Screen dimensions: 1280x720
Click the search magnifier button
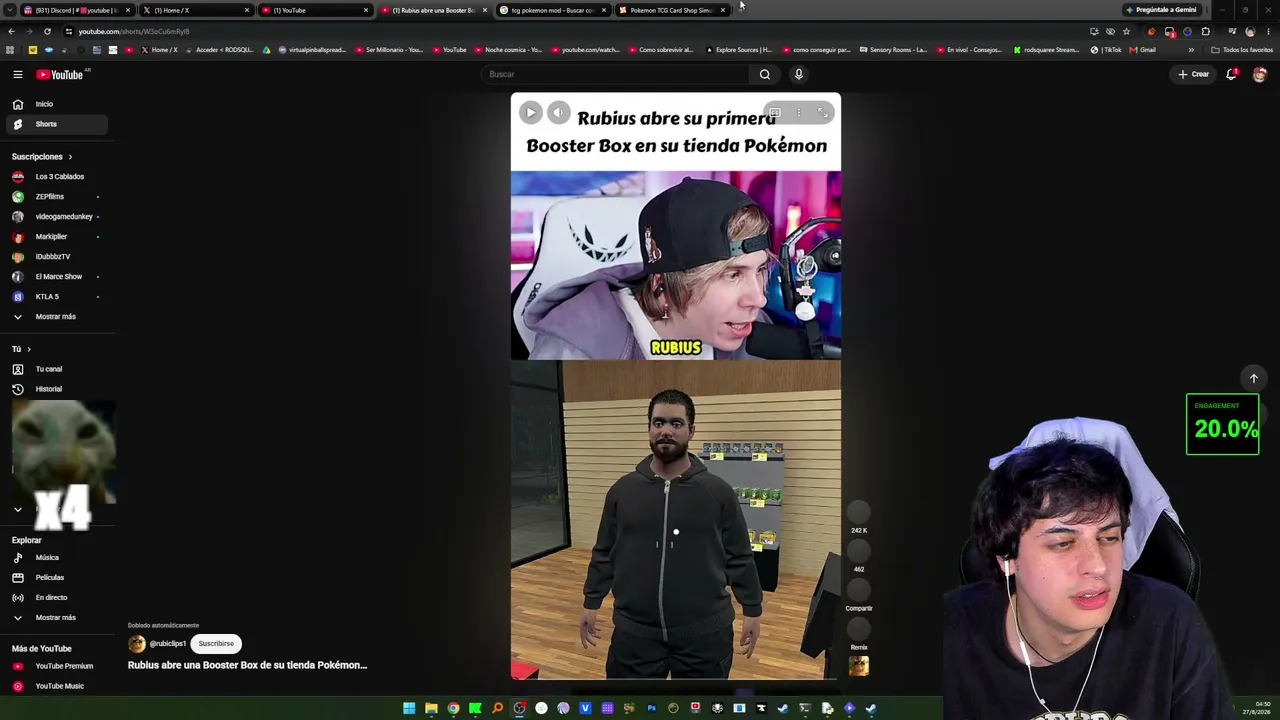(x=764, y=74)
